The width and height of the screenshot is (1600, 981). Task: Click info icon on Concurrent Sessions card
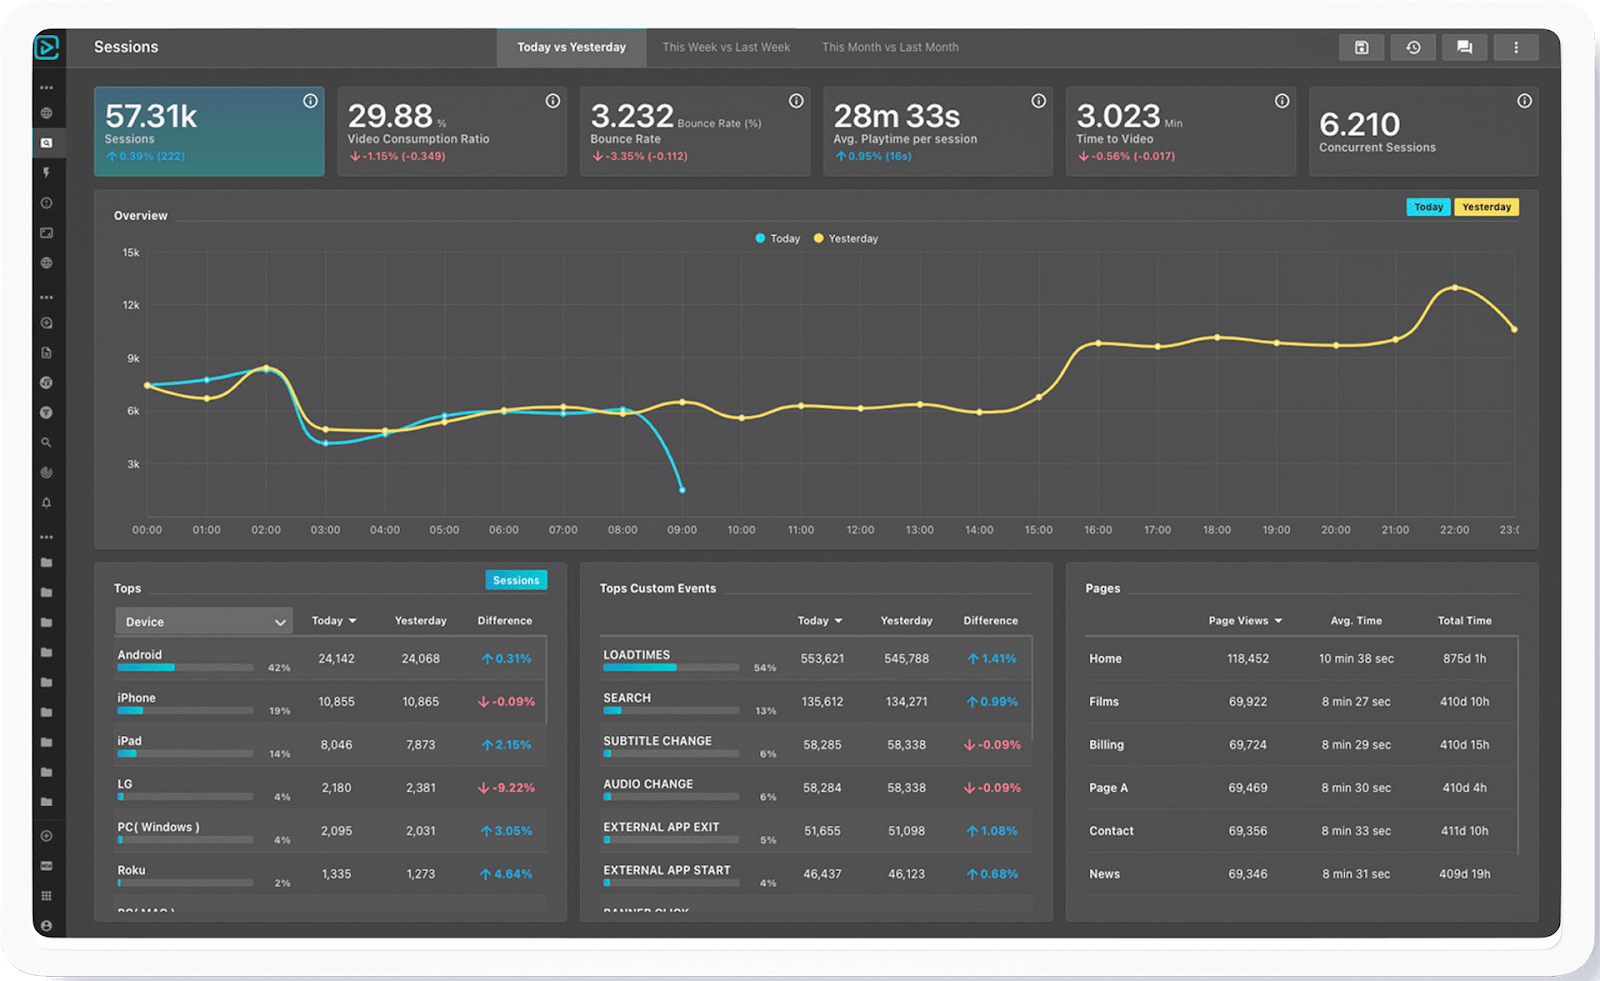1524,101
